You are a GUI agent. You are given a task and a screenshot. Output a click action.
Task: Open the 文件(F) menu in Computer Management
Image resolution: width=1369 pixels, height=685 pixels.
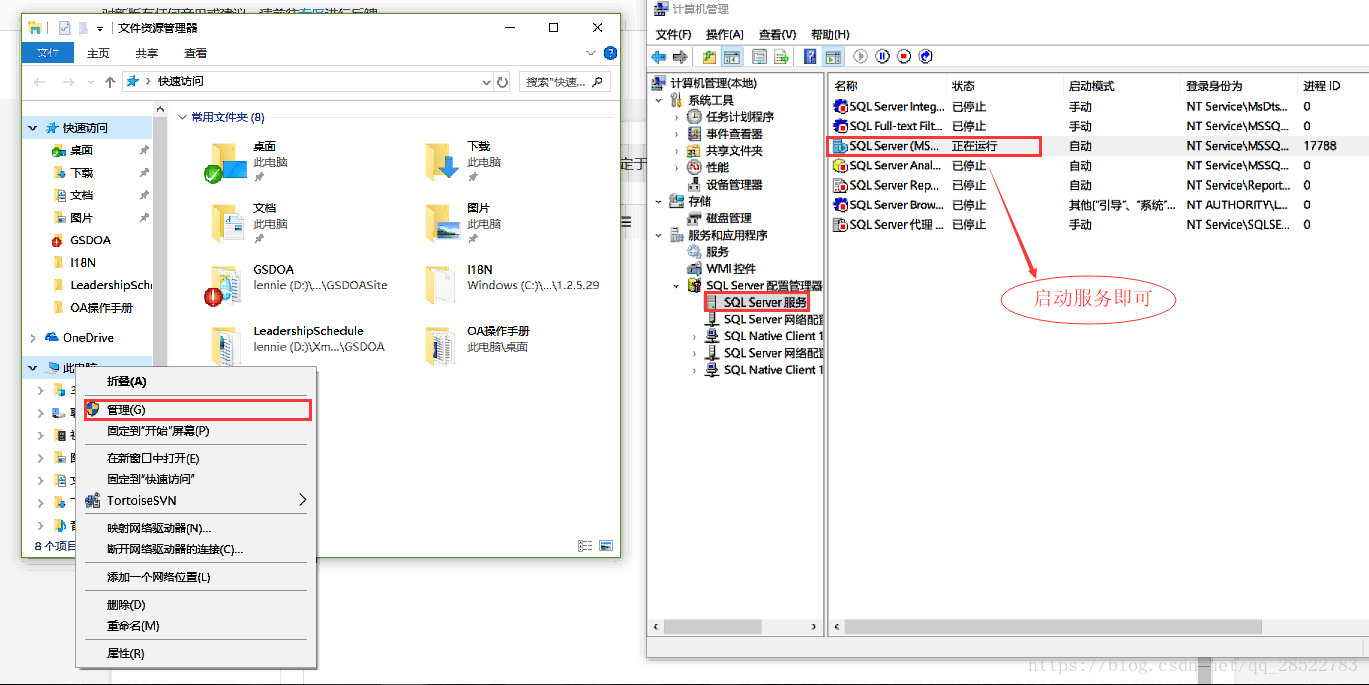point(673,35)
